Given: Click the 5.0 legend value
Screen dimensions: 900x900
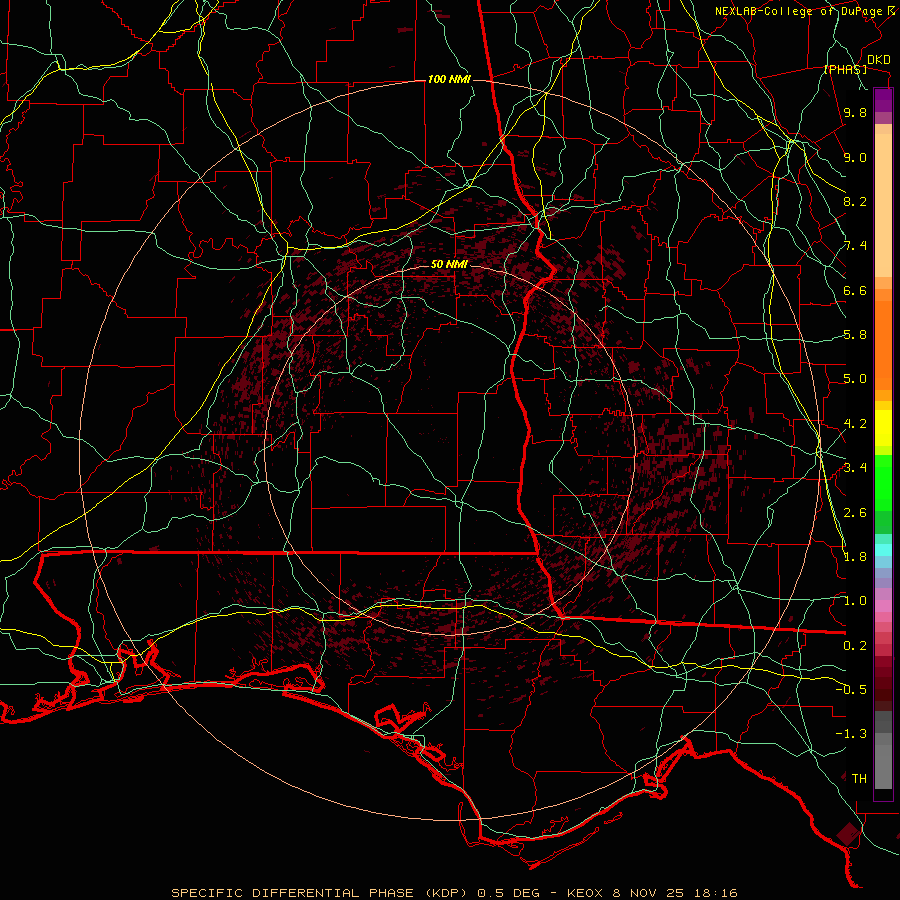Looking at the screenshot, I should coord(855,379).
